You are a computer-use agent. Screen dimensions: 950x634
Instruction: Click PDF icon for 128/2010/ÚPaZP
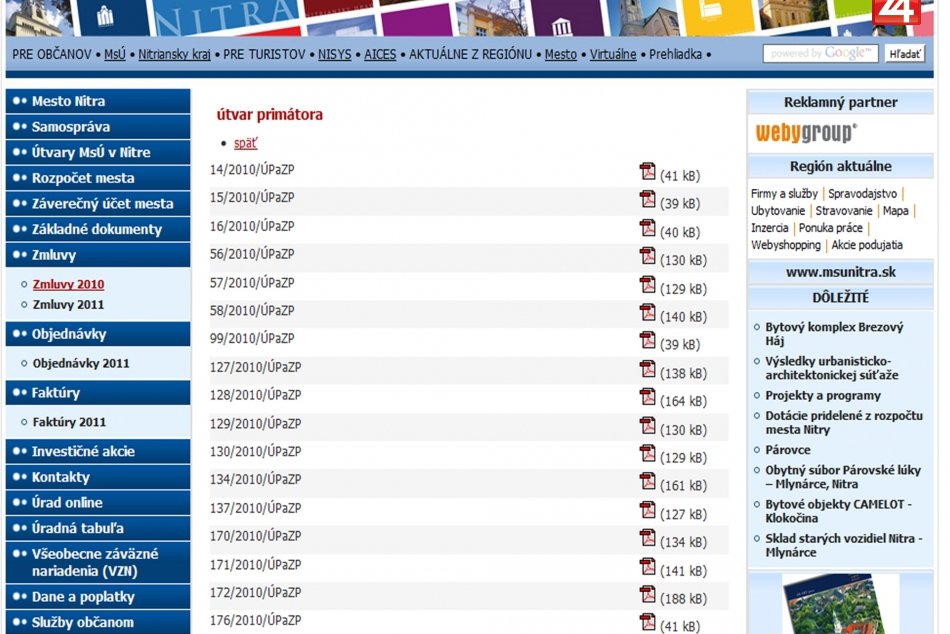647,397
